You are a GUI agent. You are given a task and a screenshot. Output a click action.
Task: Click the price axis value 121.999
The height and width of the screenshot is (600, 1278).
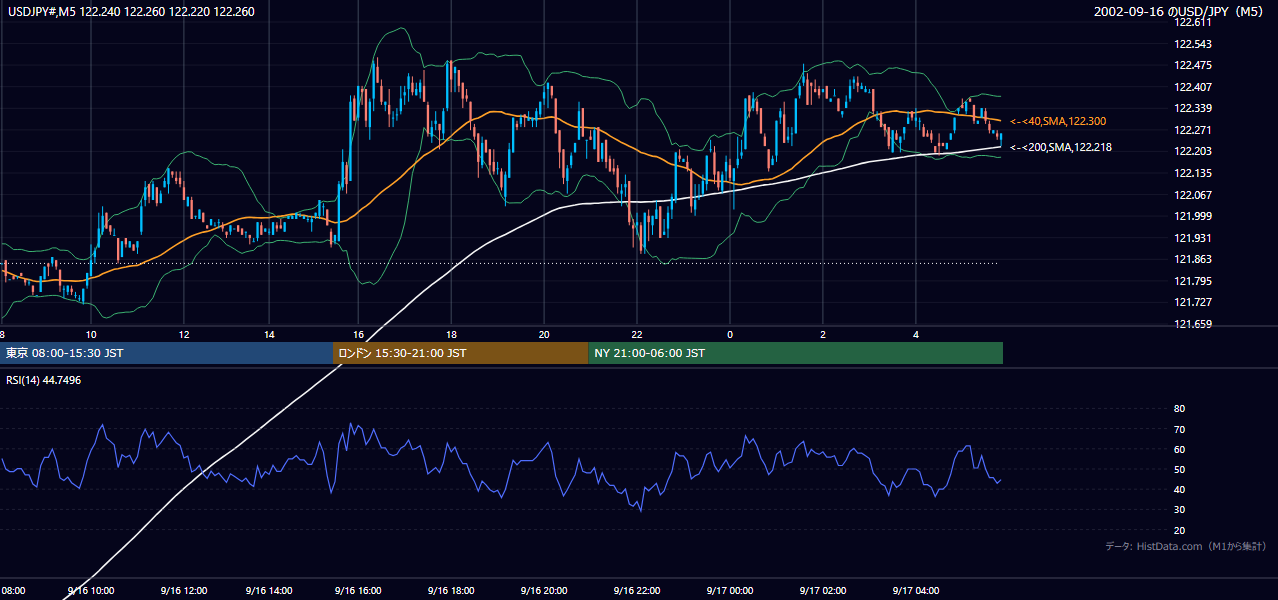click(x=1192, y=216)
